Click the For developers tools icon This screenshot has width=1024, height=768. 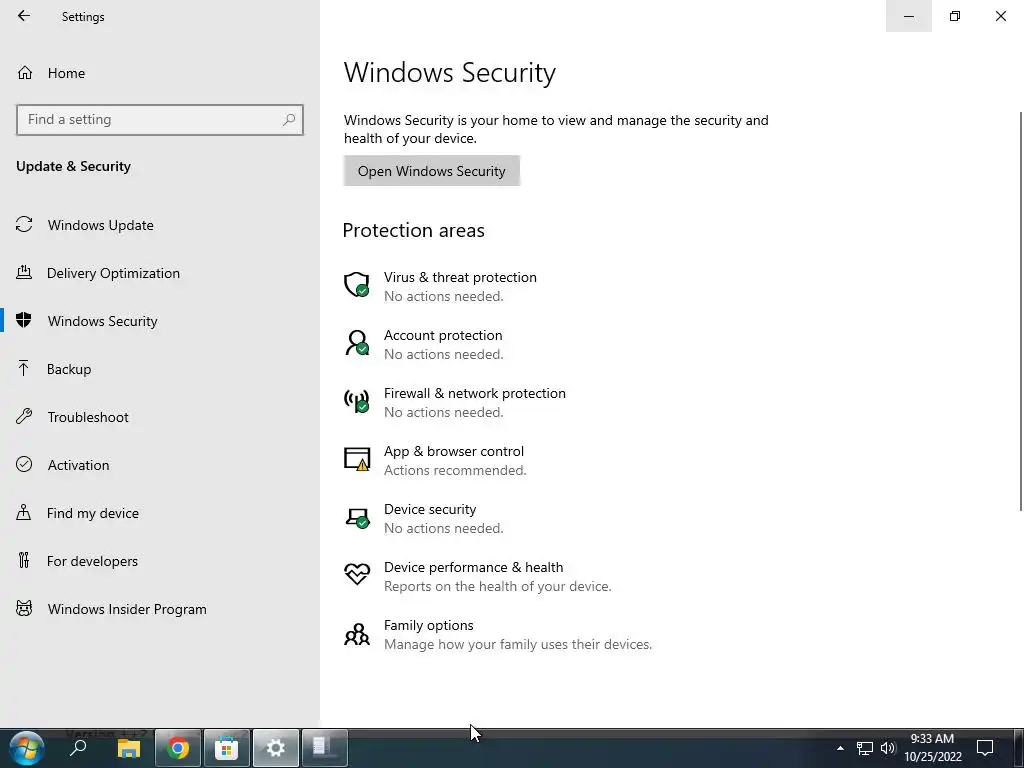[x=24, y=560]
